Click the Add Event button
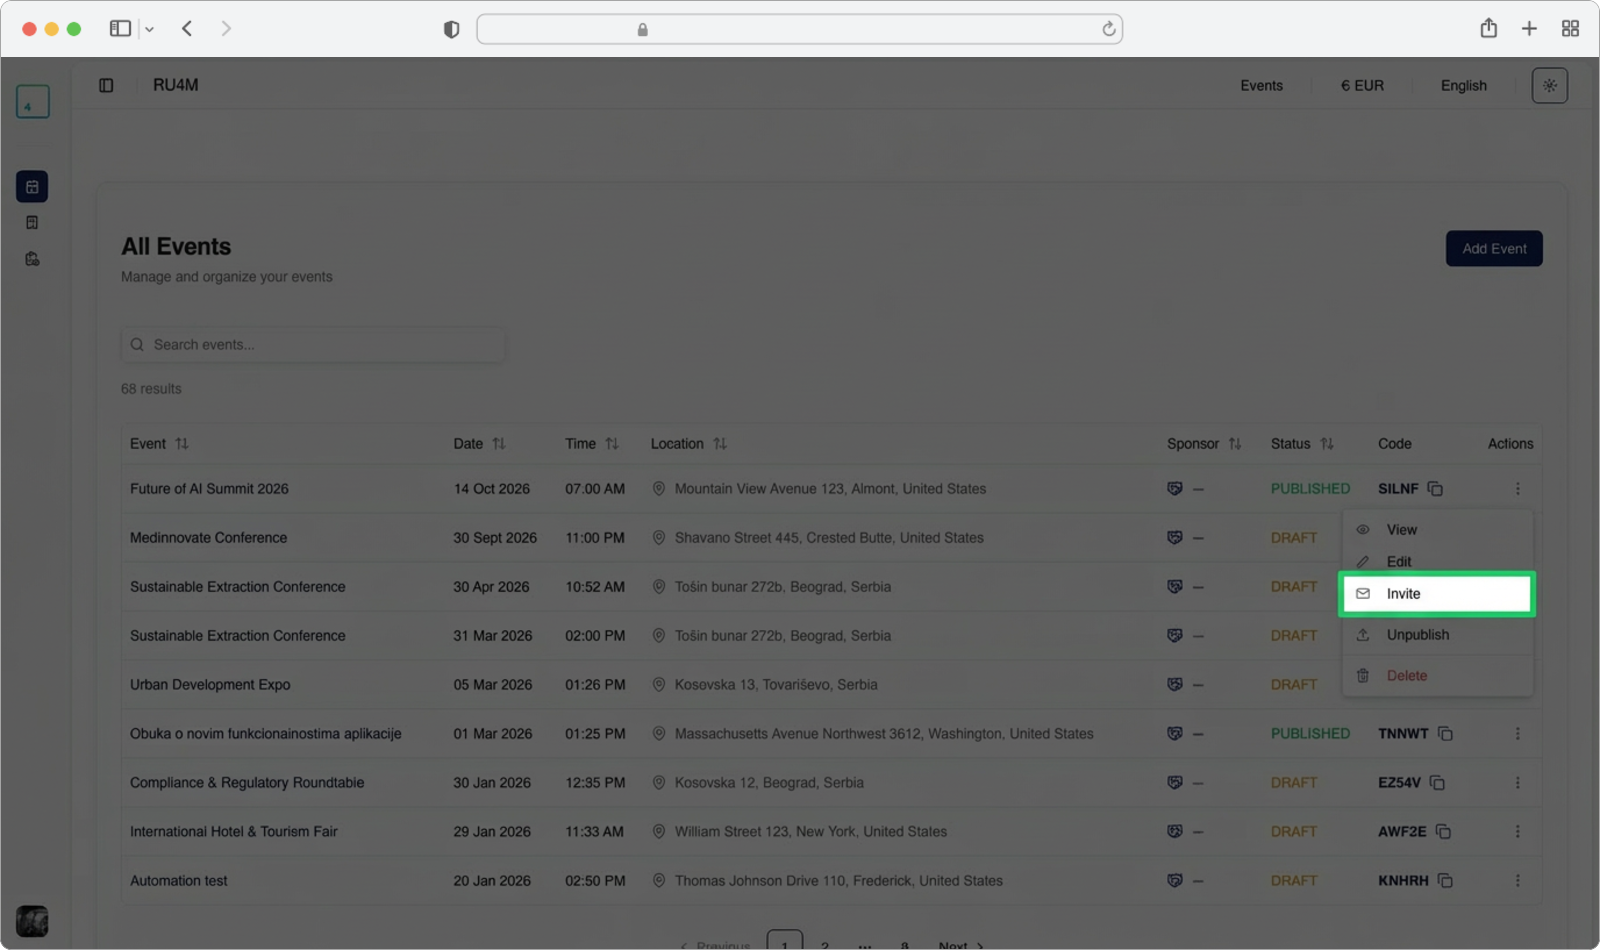This screenshot has width=1600, height=950. pyautogui.click(x=1493, y=249)
